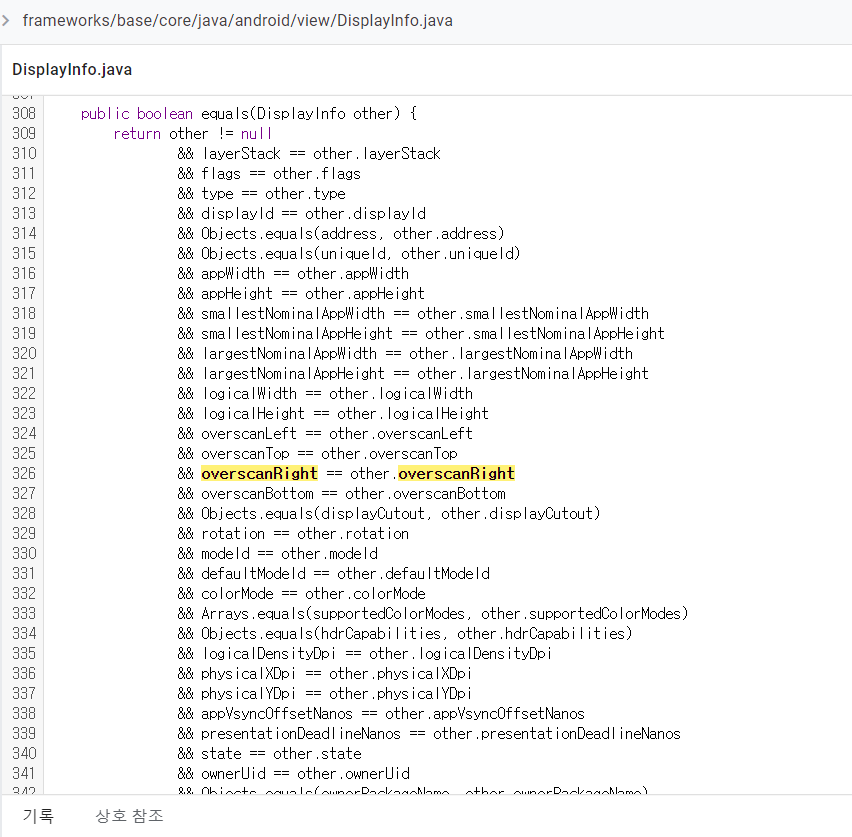Click other.overscanRight highlighted reference
Screen dimensions: 852x837
456,473
